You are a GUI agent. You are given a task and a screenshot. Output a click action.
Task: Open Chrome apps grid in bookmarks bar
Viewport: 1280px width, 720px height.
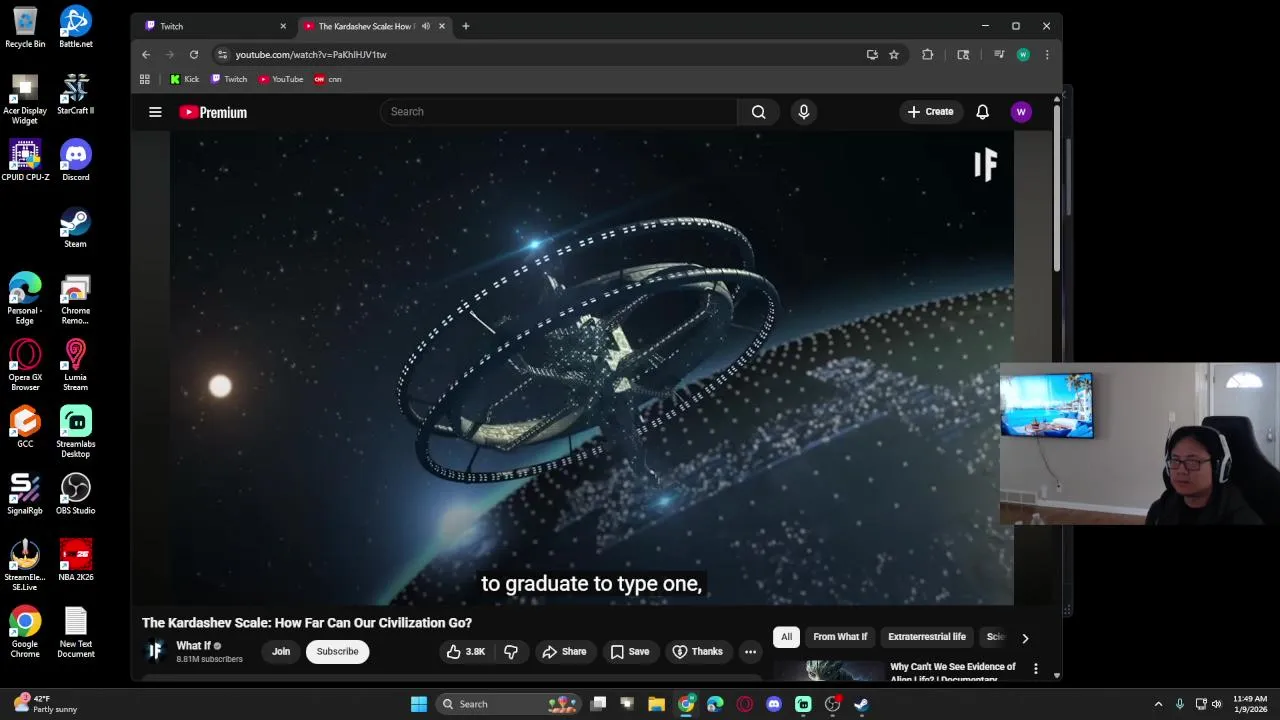(145, 79)
